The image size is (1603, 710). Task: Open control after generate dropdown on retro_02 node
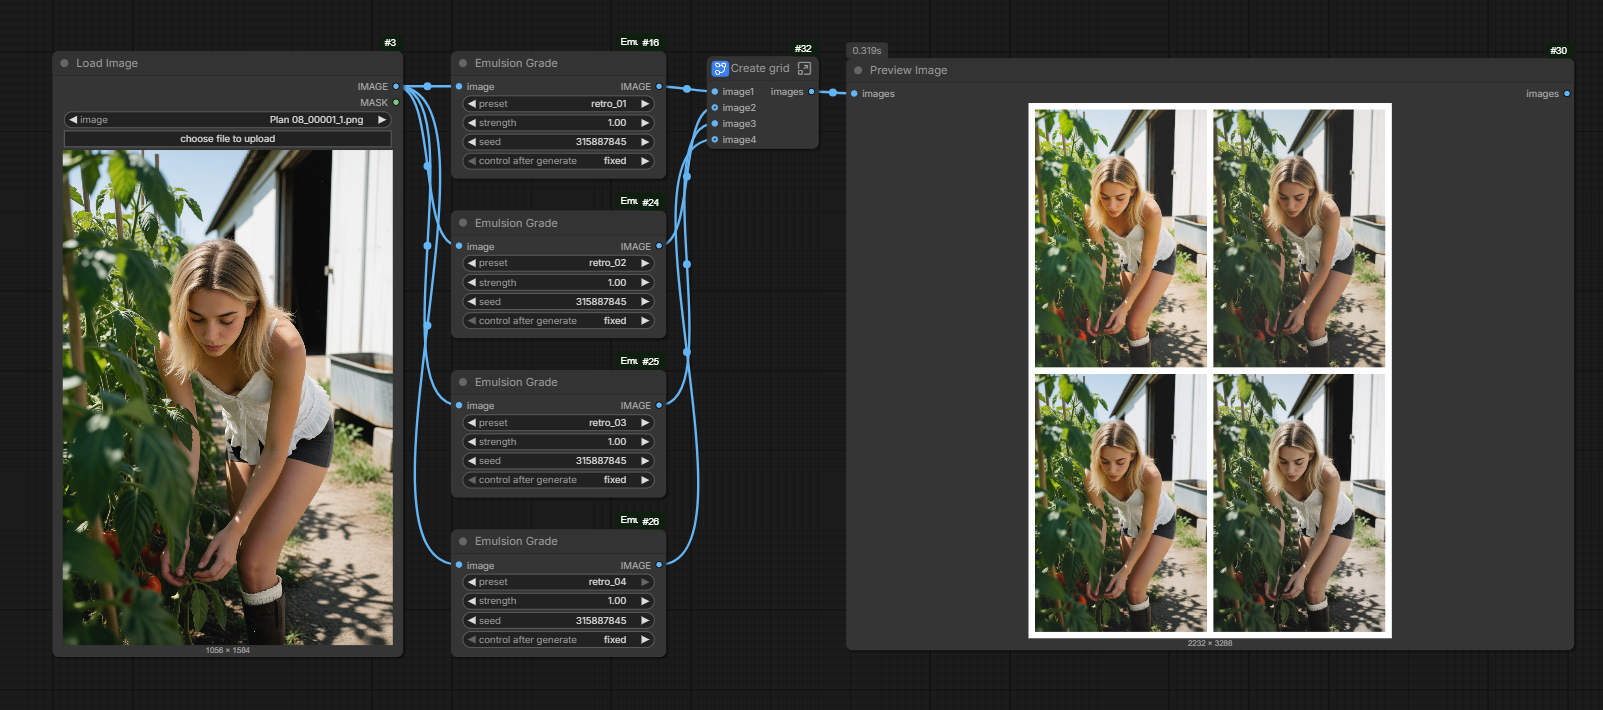(x=559, y=321)
